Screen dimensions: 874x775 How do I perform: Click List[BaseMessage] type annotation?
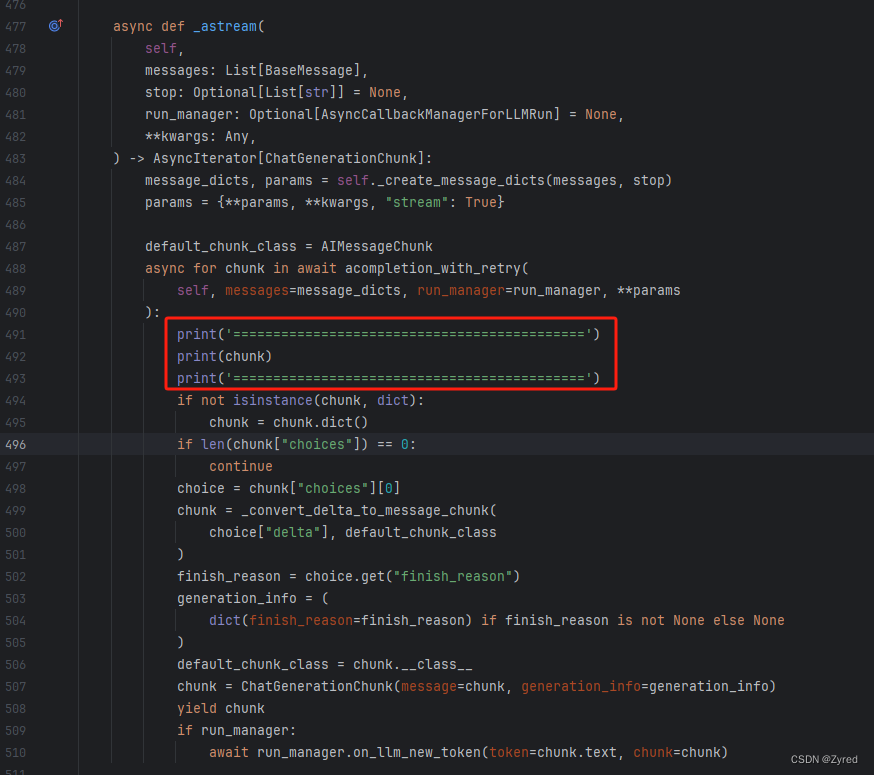(293, 71)
